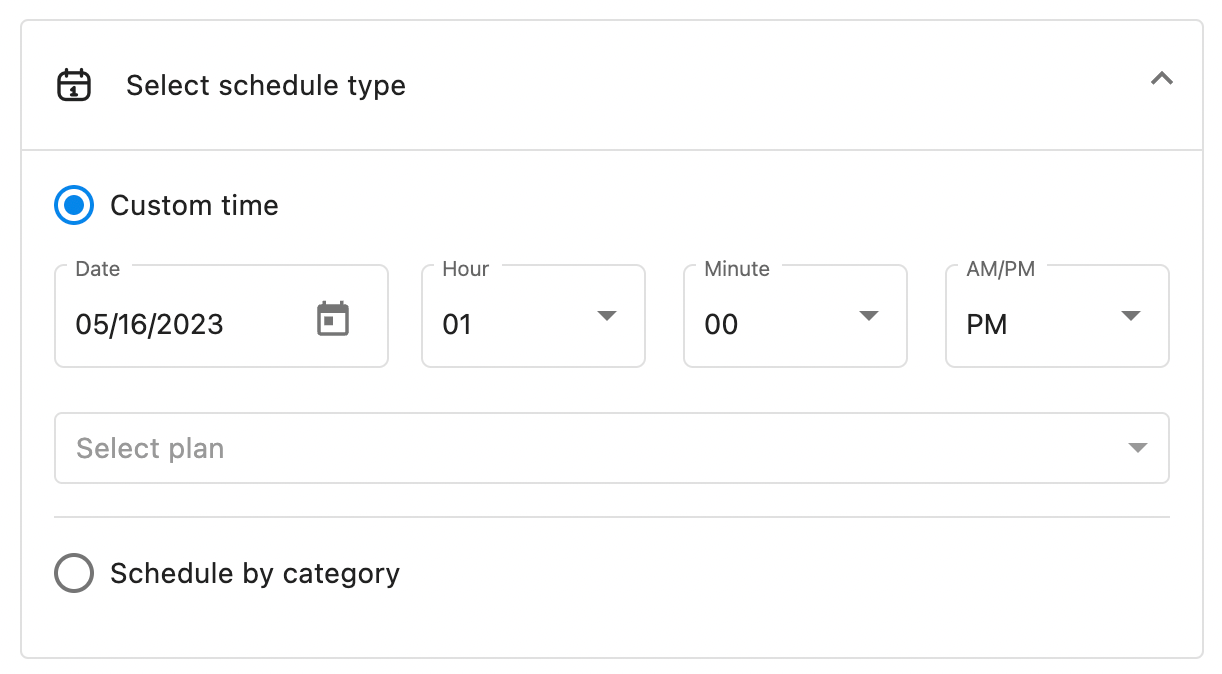Click the Date field label
This screenshot has height=674, width=1222.
[x=98, y=269]
